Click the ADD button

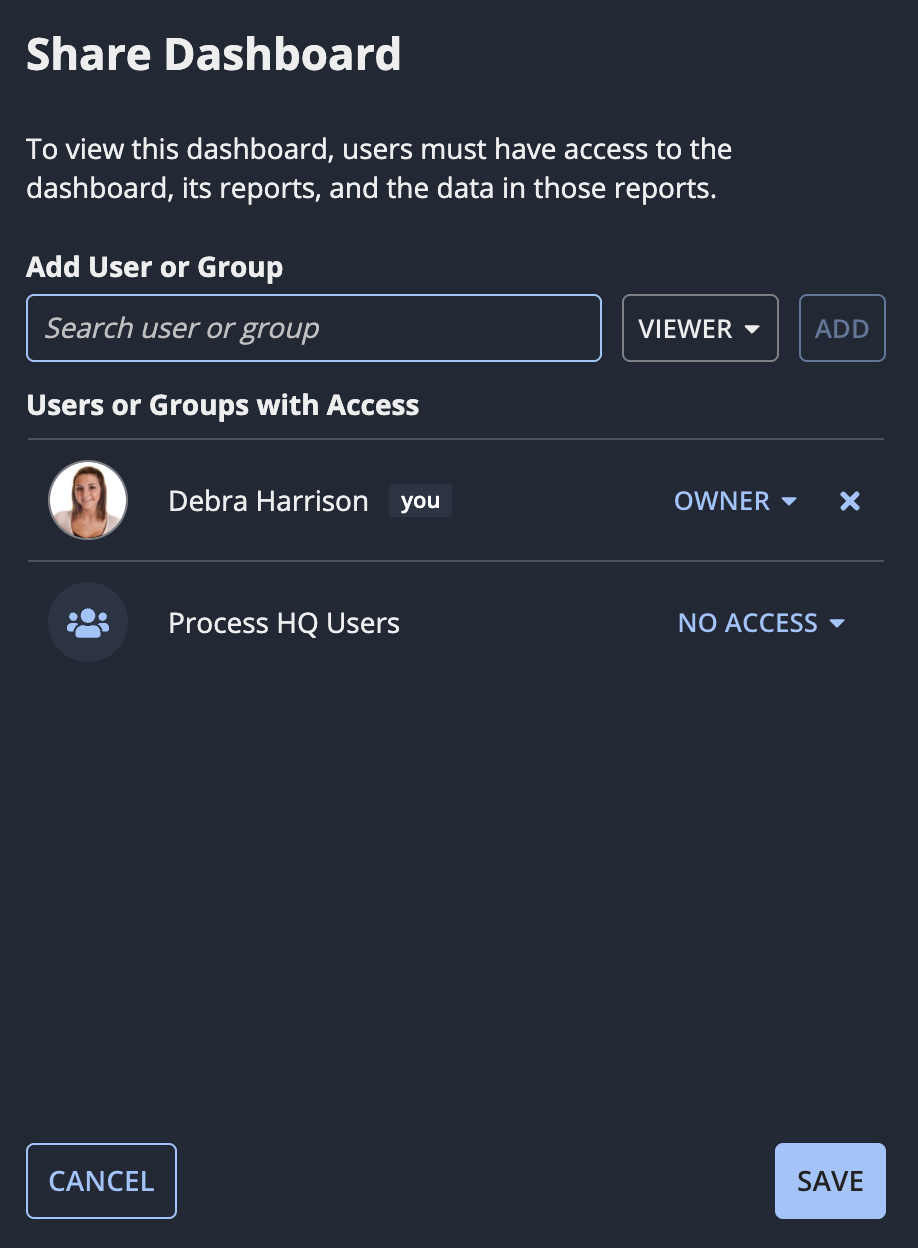(x=842, y=328)
